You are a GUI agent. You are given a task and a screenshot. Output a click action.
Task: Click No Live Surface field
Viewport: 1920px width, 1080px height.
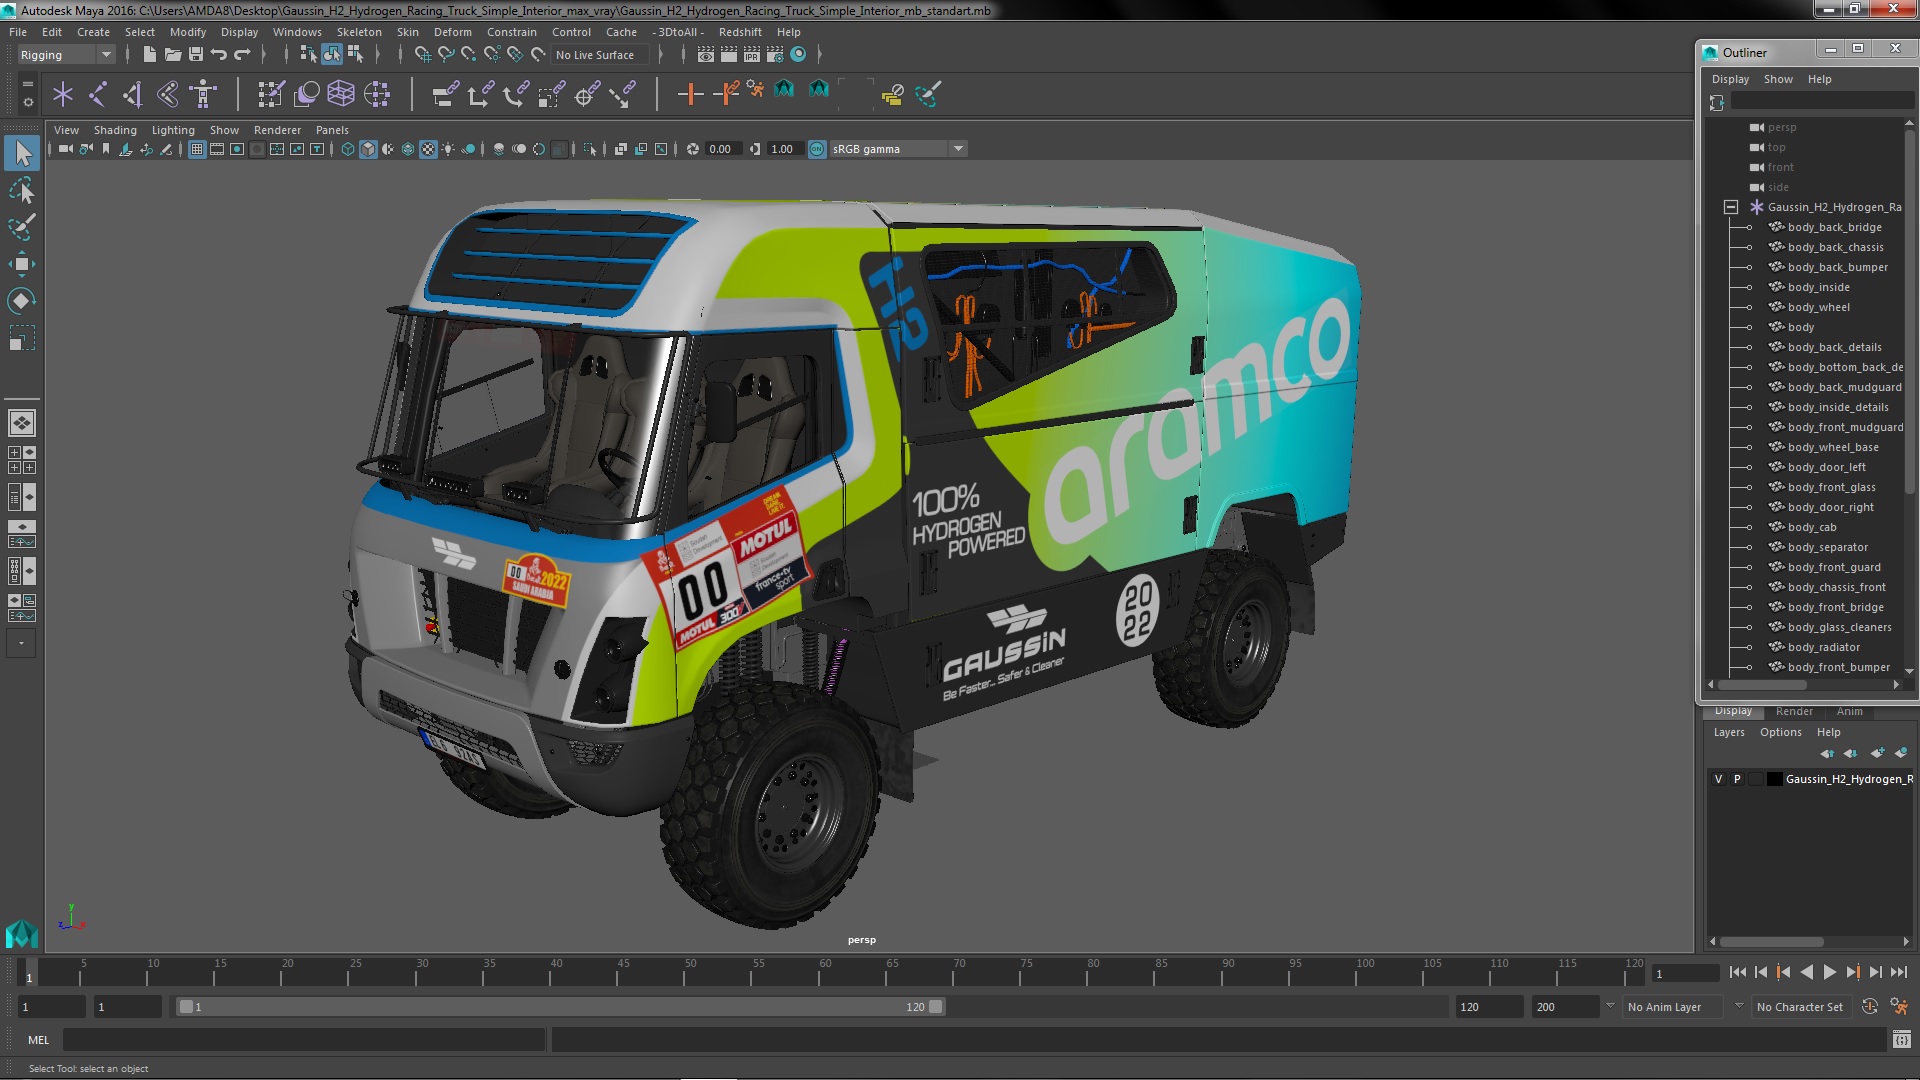tap(599, 55)
